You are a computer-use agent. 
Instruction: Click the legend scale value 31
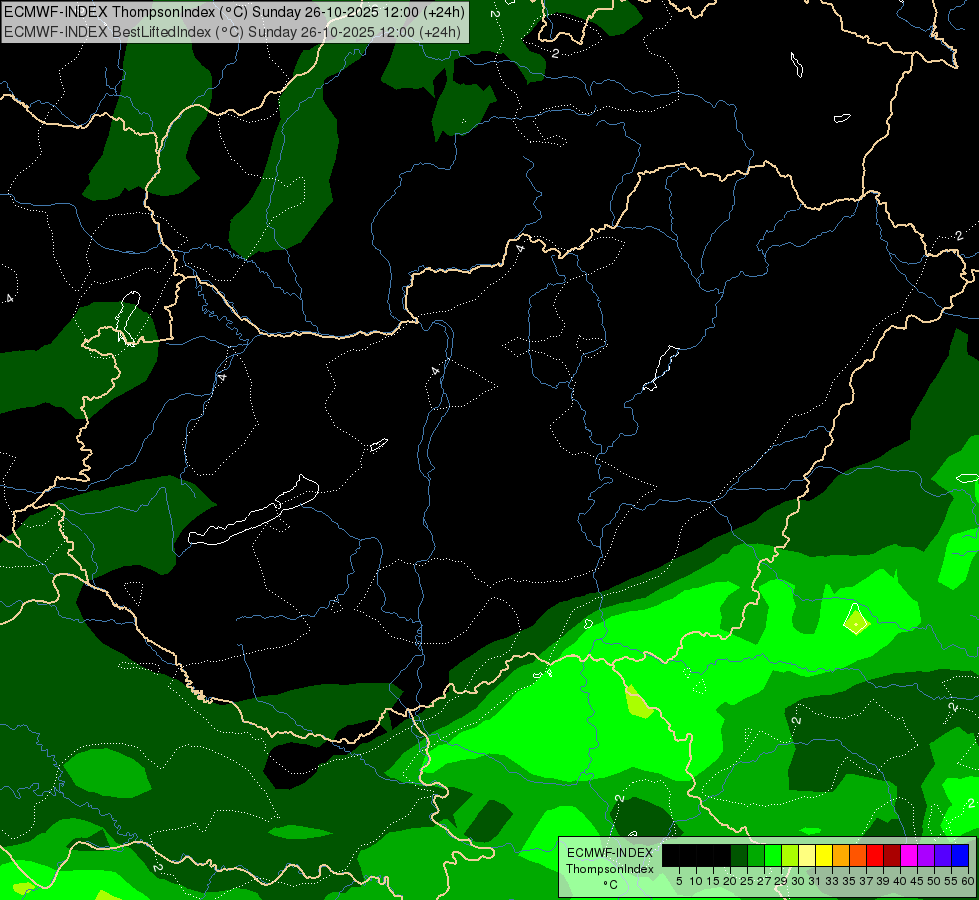pos(815,881)
